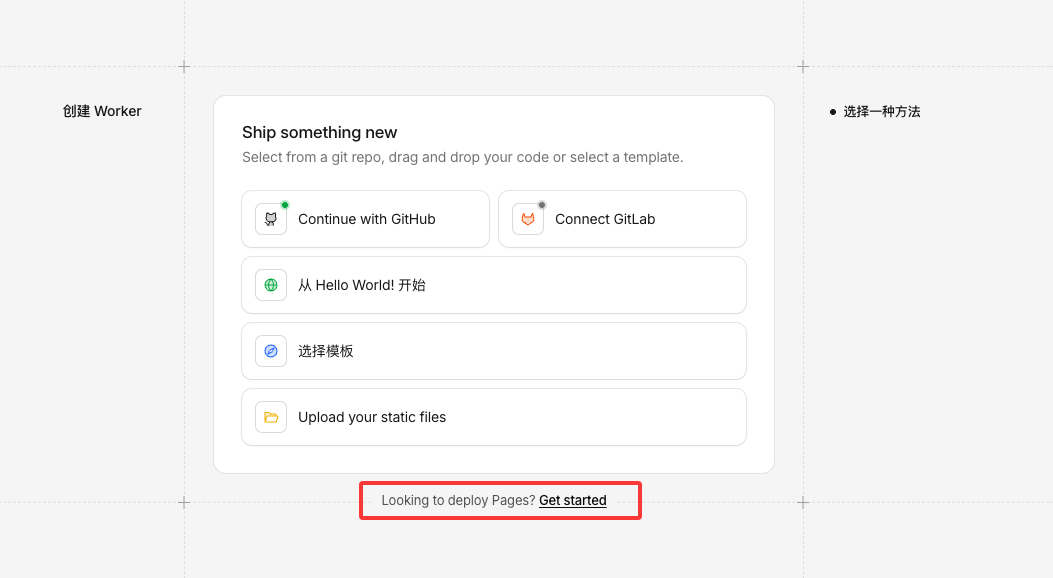Click the blue compass template icon
Screen dimensions: 1053x578
click(271, 351)
